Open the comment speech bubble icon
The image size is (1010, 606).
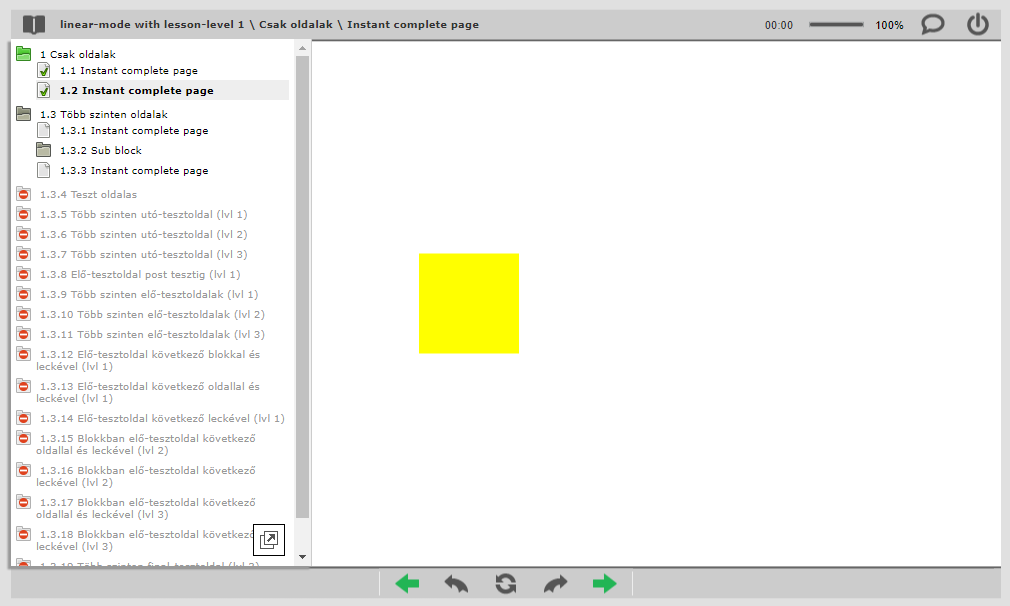[x=932, y=24]
